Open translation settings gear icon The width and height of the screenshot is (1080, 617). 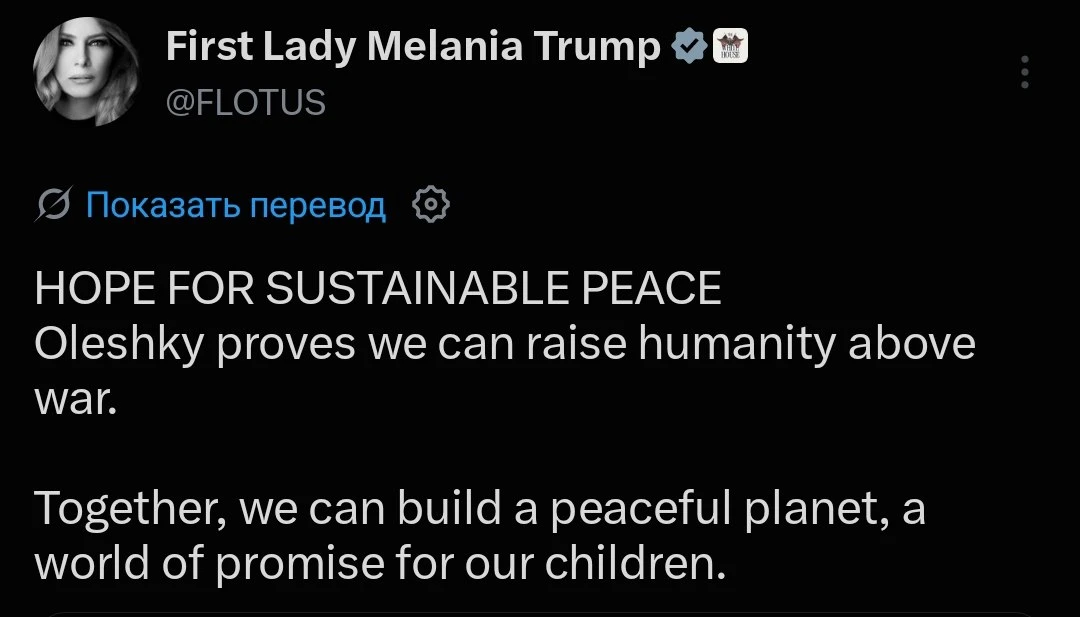pyautogui.click(x=430, y=205)
